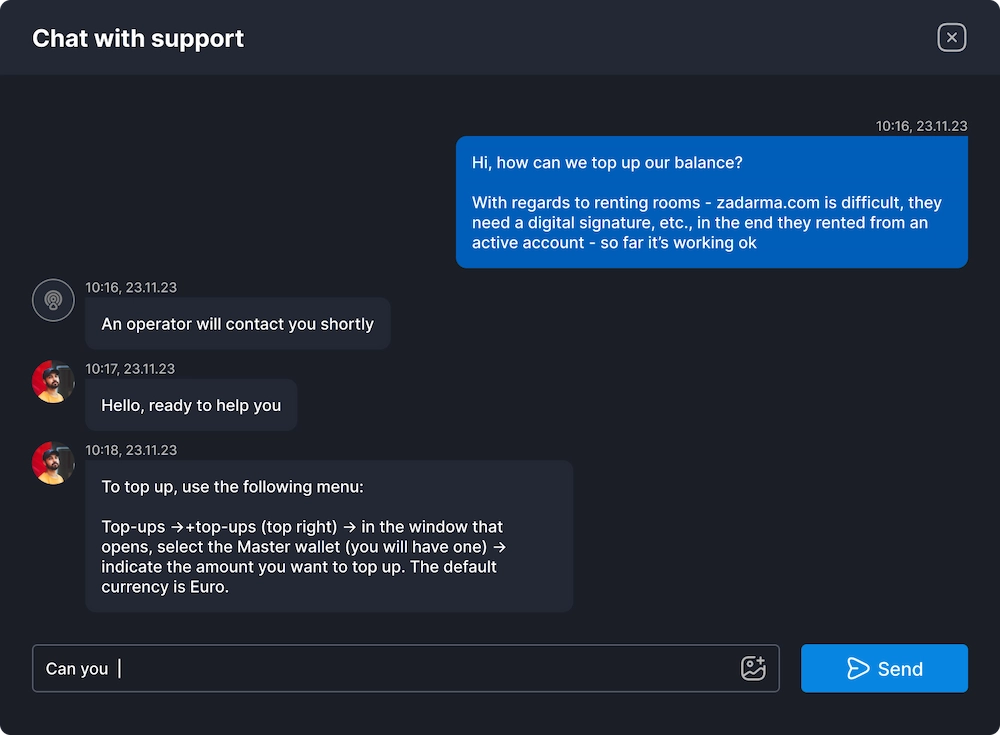This screenshot has height=735, width=1000.
Task: Click the 10:18 timestamp above the menu instructions
Action: coord(131,450)
